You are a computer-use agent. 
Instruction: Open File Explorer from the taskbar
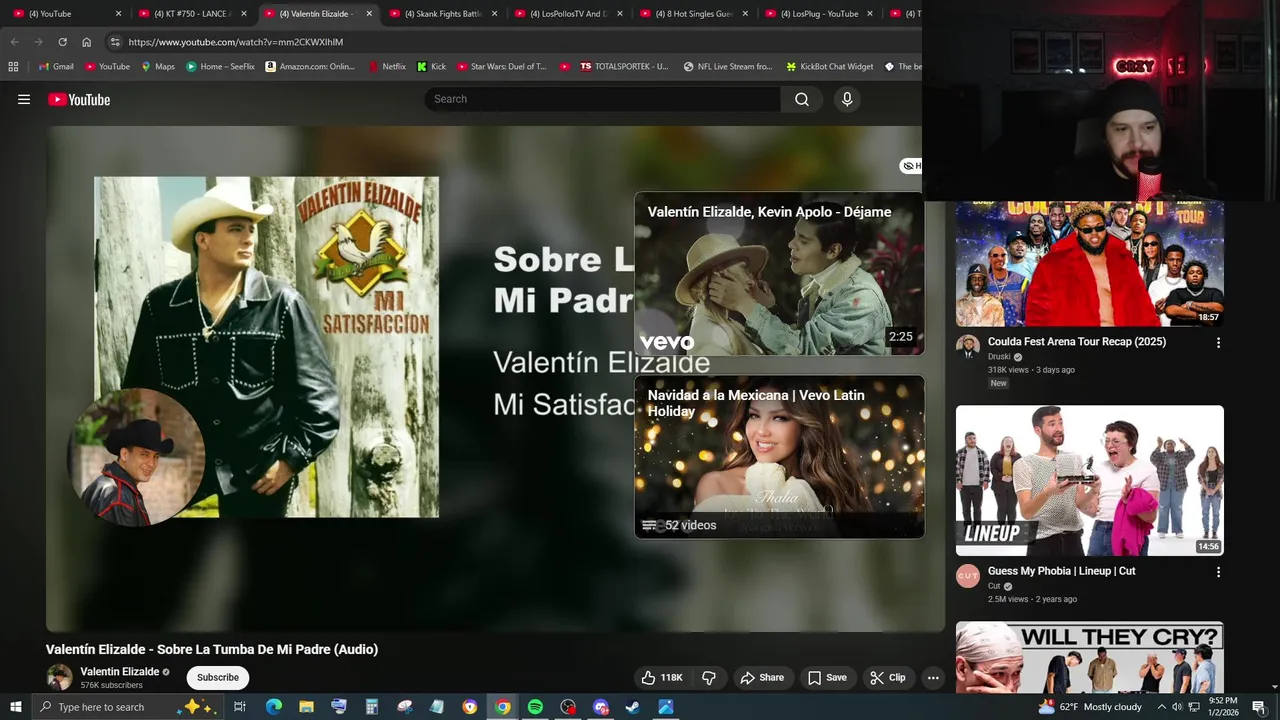[x=306, y=707]
